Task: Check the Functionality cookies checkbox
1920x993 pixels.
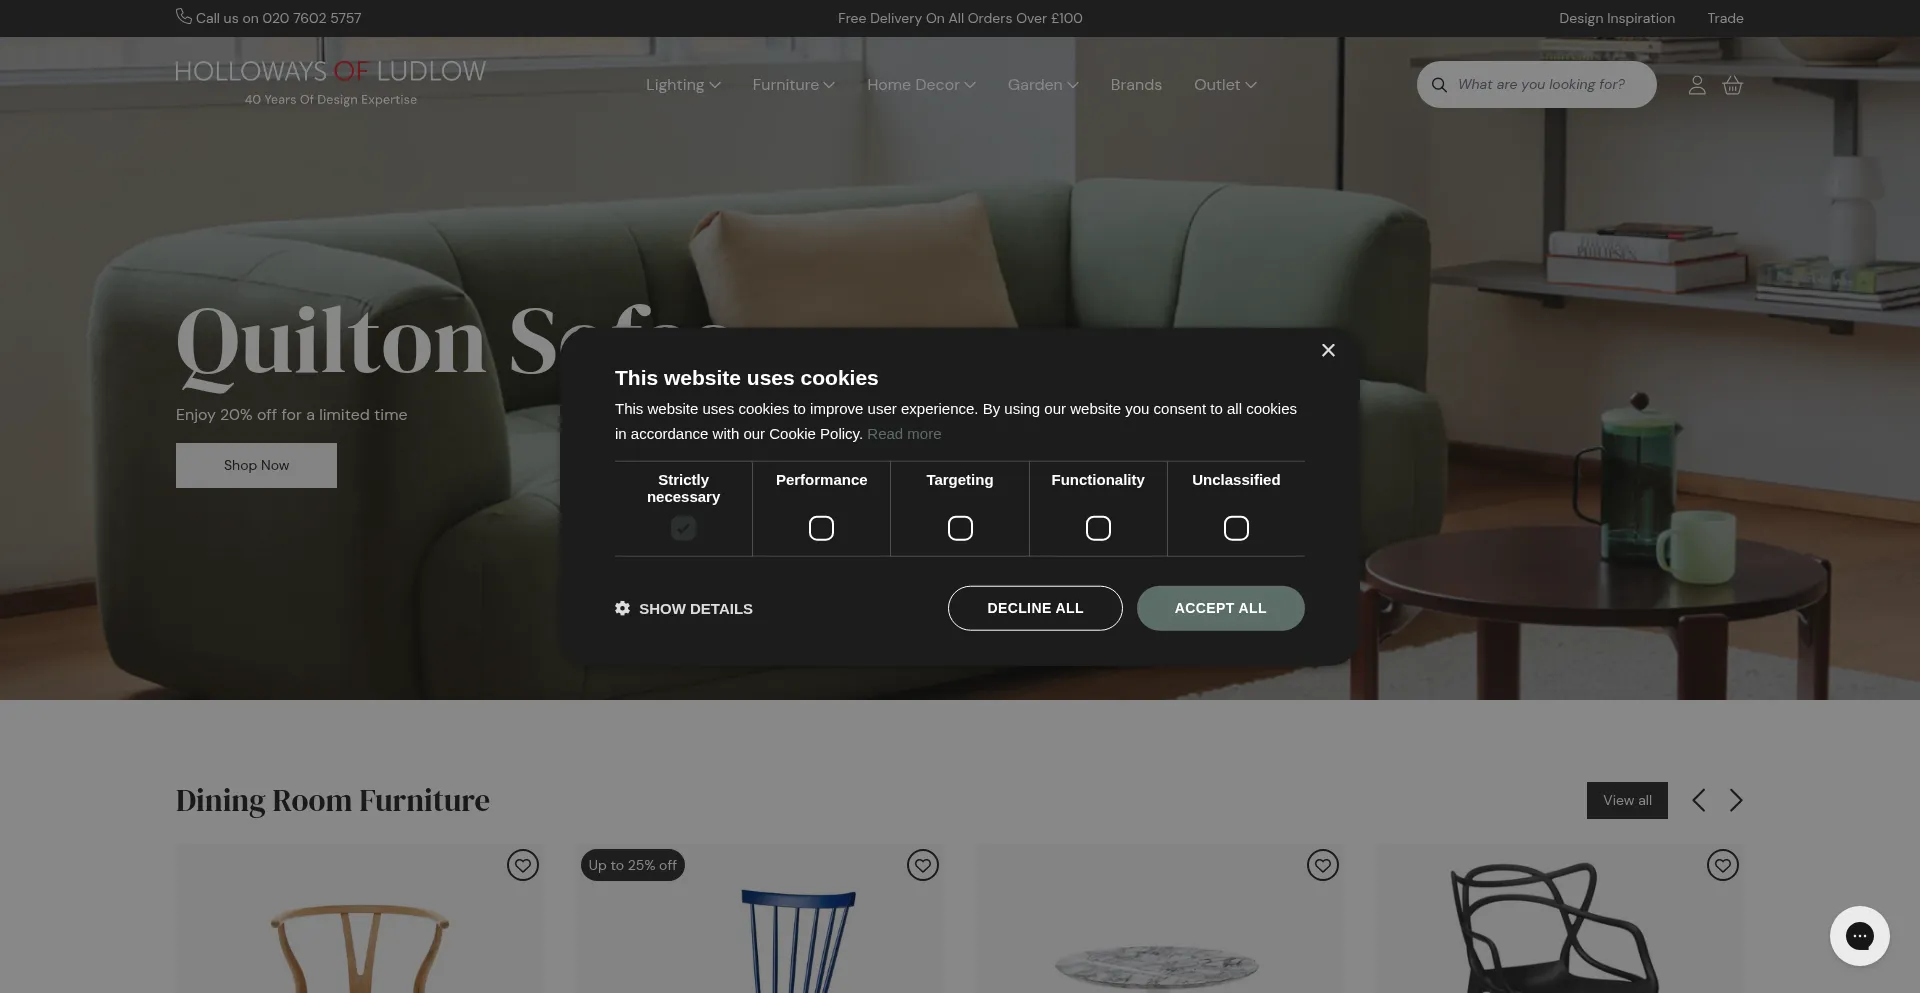Action: coord(1098,528)
